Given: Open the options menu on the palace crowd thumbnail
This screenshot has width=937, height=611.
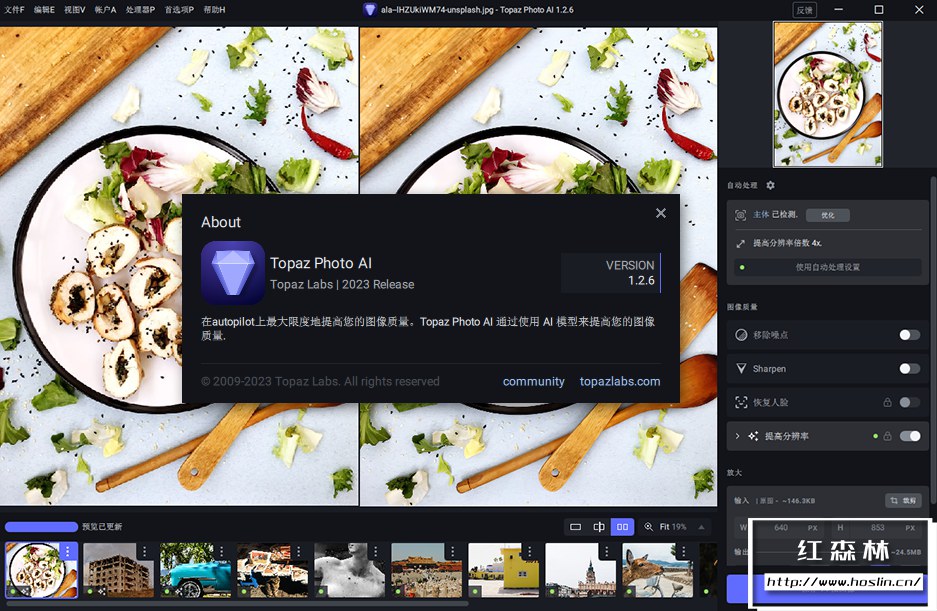Looking at the screenshot, I should click(x=453, y=551).
